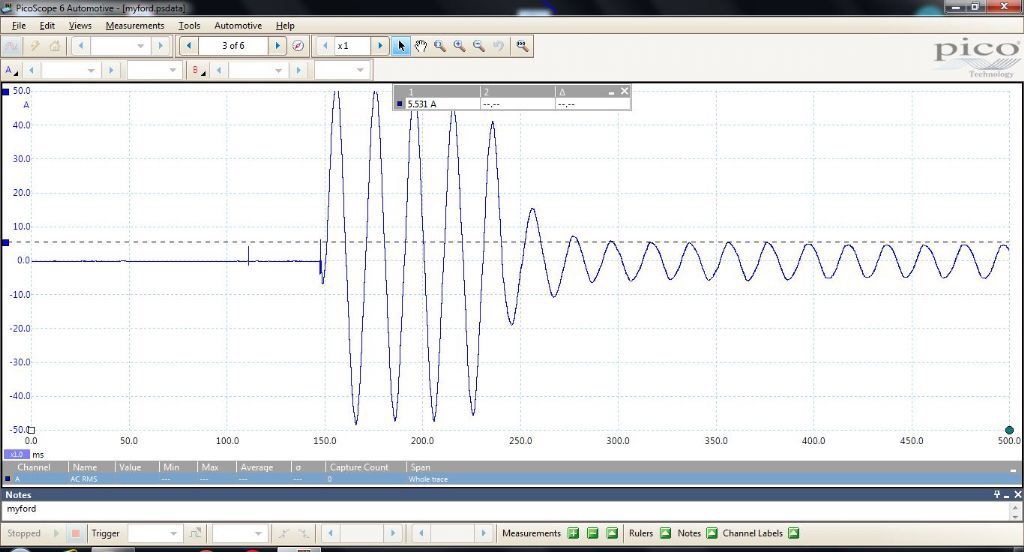Close the ruler legend box
Viewport: 1024px width, 552px height.
[x=624, y=91]
